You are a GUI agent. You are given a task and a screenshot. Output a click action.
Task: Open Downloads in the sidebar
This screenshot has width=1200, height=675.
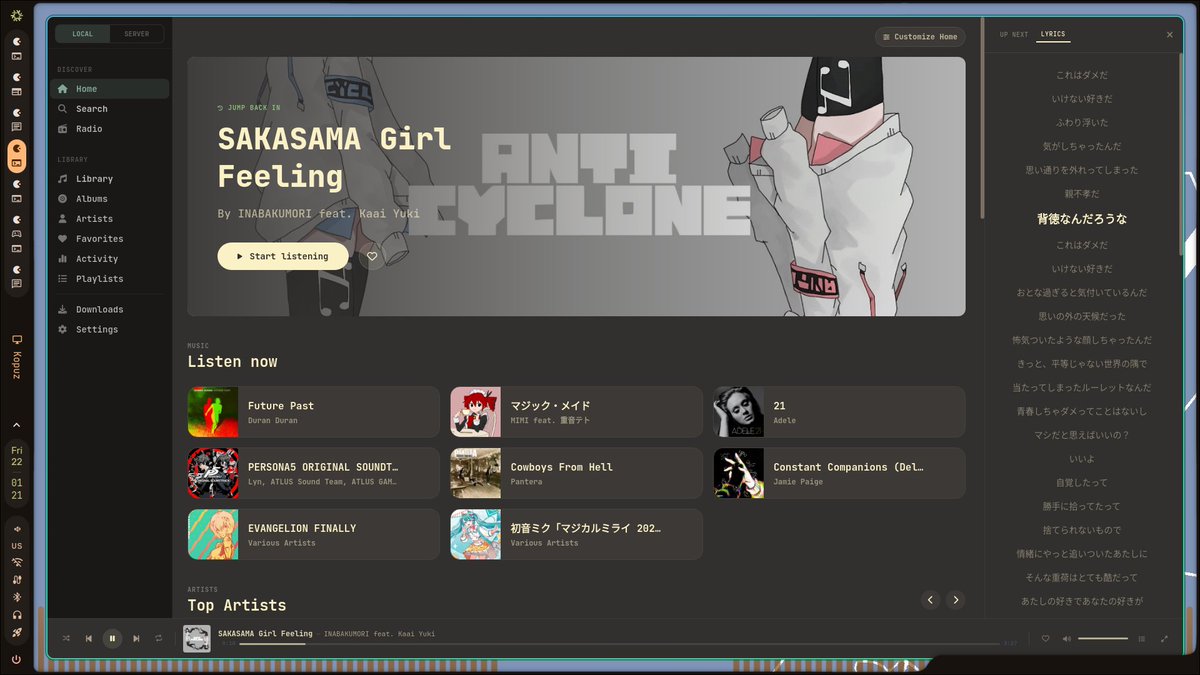pos(109,310)
